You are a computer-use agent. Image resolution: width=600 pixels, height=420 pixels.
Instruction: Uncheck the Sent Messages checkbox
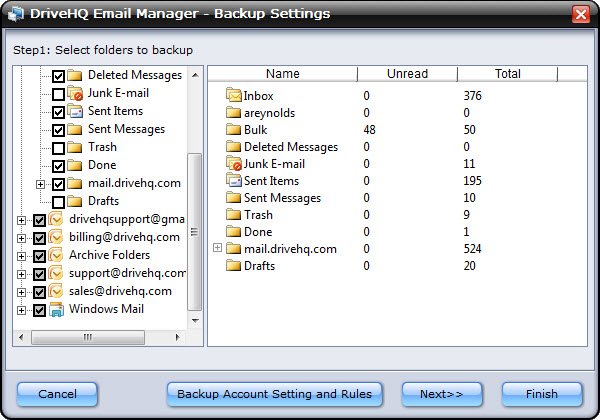tap(58, 130)
